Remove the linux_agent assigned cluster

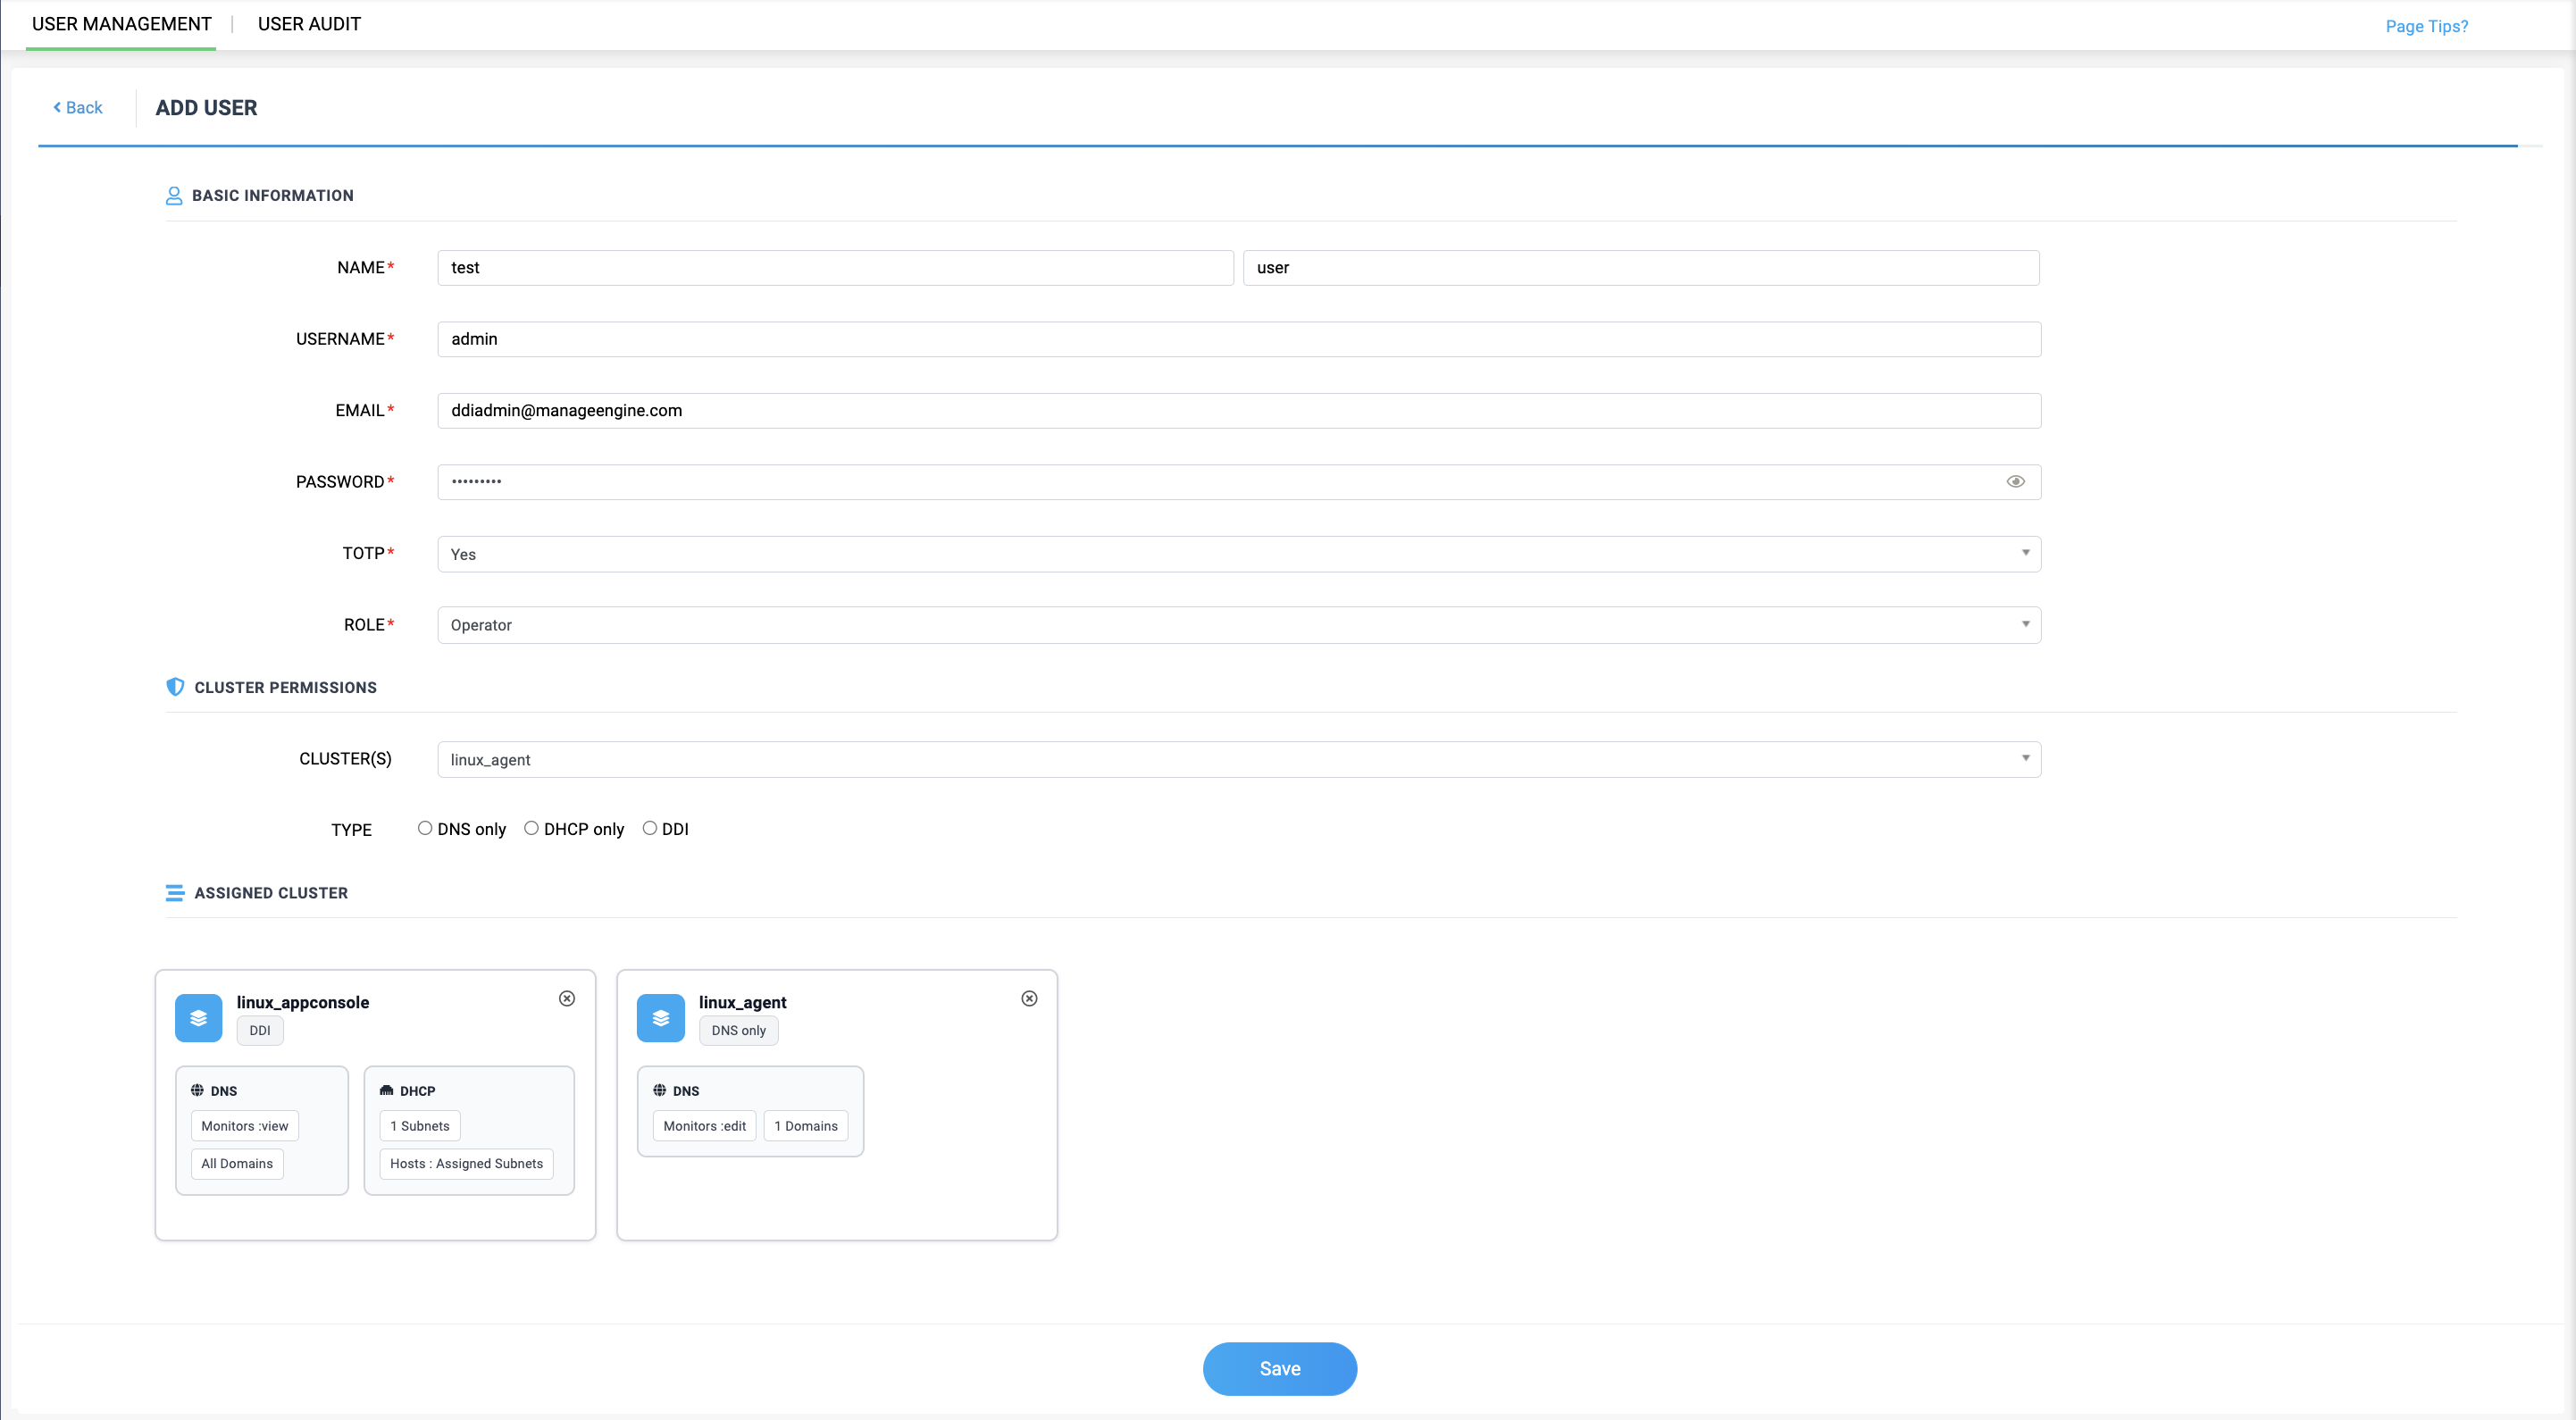pos(1029,998)
